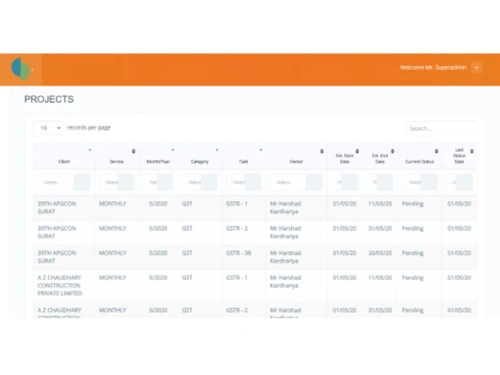Sort by the Owner column header
Viewport: 500px width, 375px height.
(x=296, y=157)
